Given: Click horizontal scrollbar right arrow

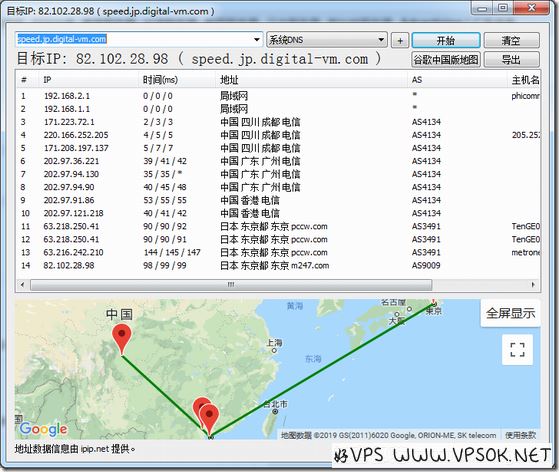Looking at the screenshot, I should [x=533, y=284].
